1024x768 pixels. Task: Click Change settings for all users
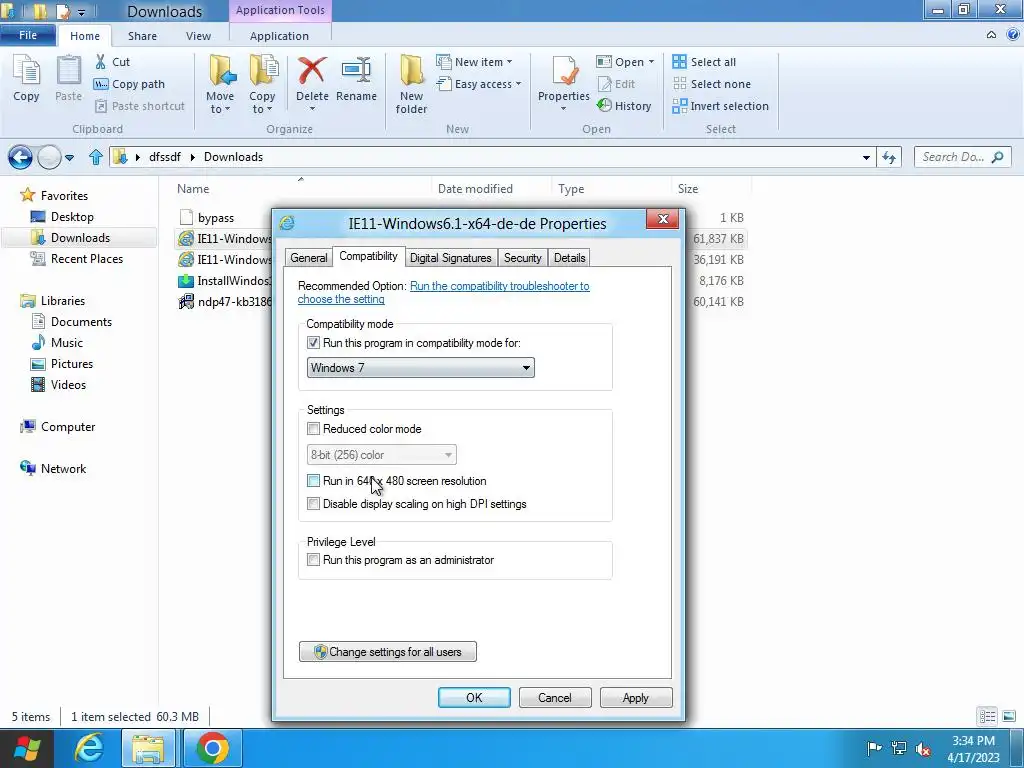[x=388, y=652]
